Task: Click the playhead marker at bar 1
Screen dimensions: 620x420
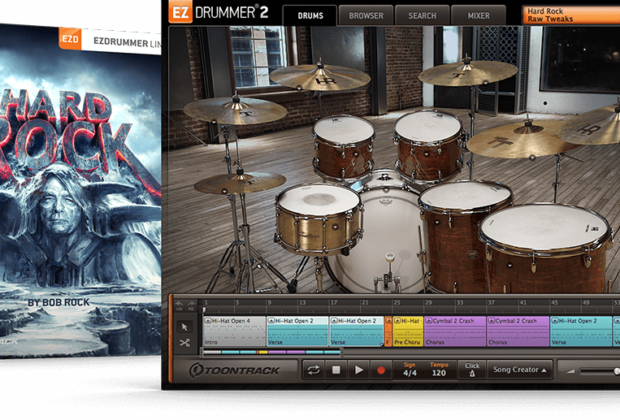Action: coord(204,310)
